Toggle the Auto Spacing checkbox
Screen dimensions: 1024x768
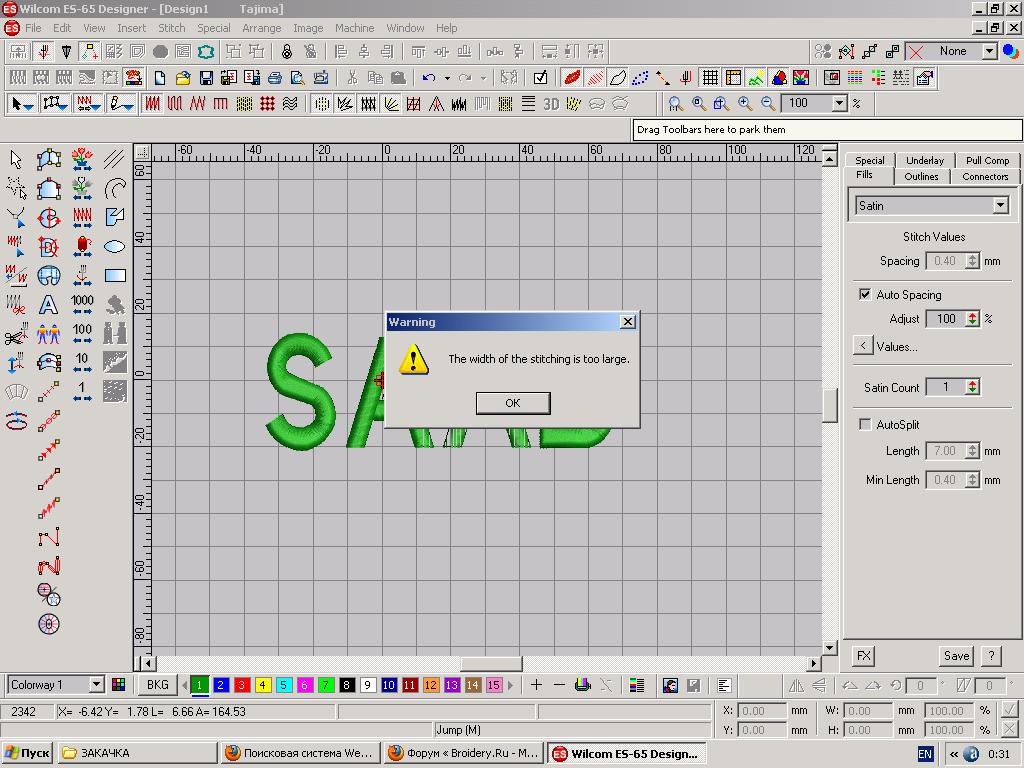(865, 295)
